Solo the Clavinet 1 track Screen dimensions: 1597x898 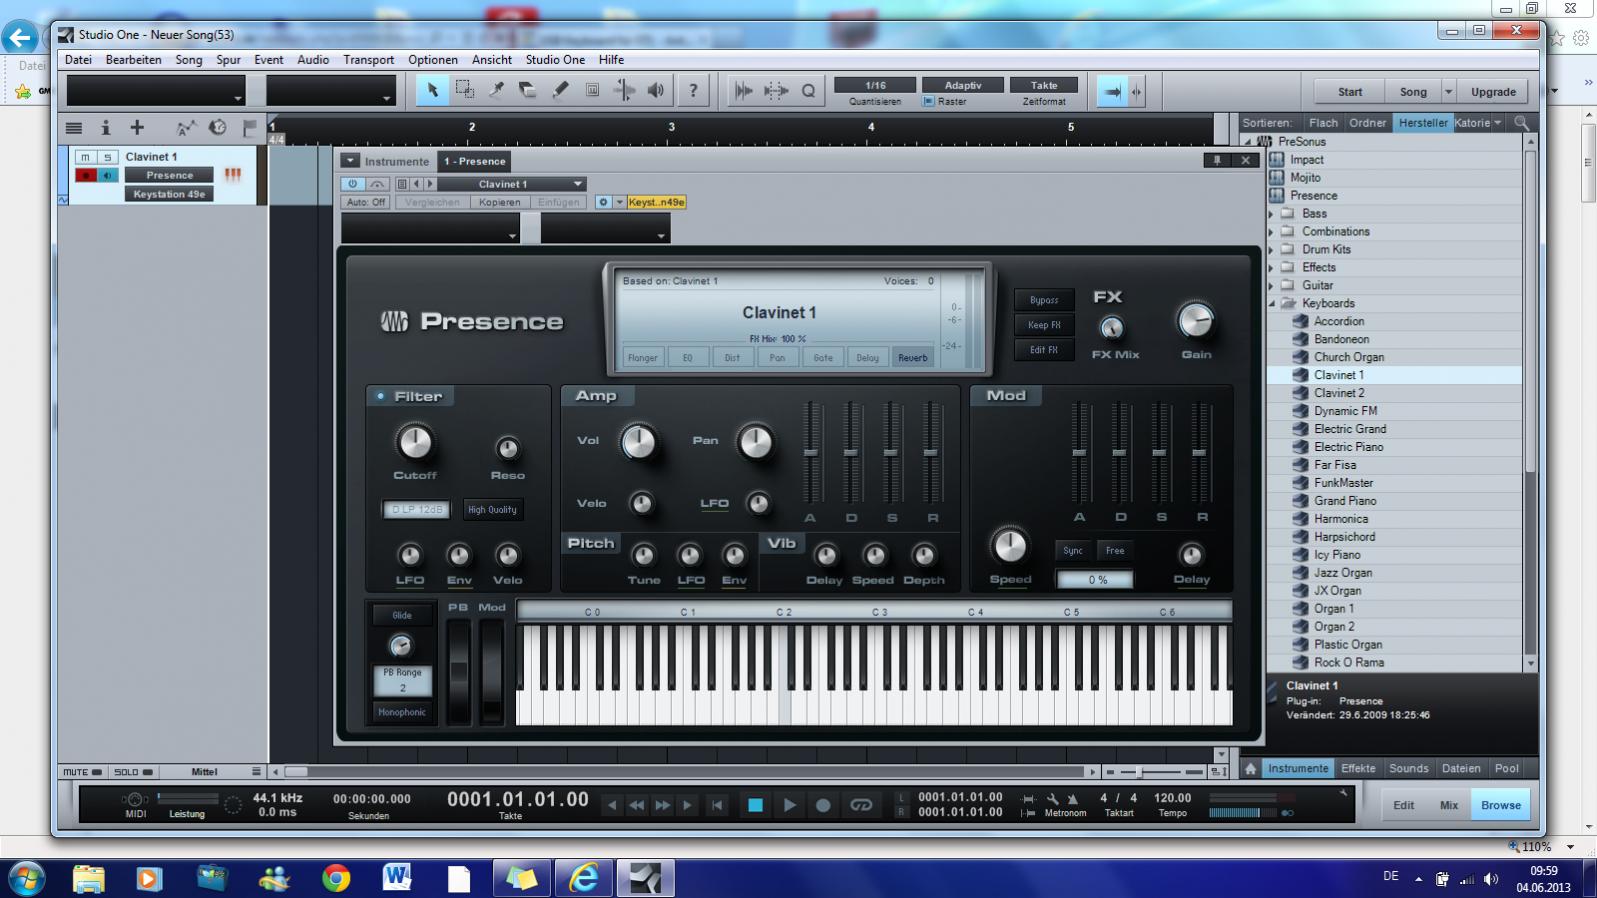pos(107,157)
